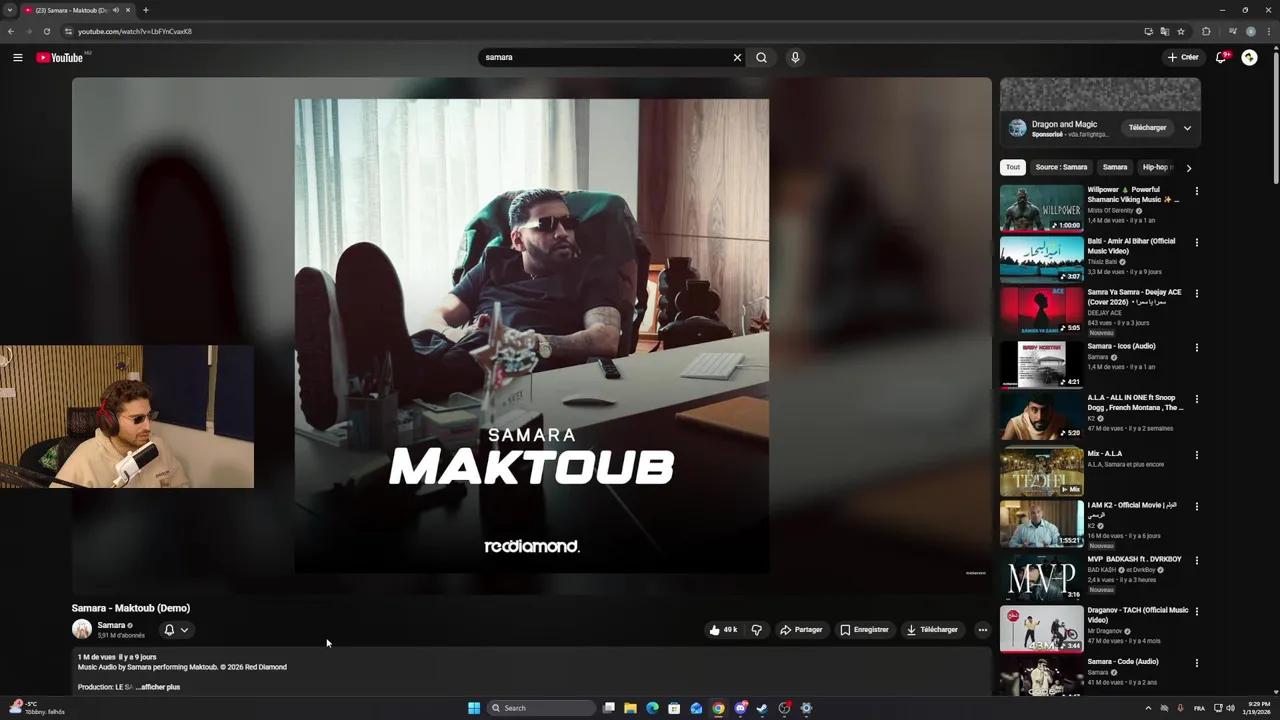Go to the YouTube home logo
This screenshot has width=1280, height=720.
(59, 57)
